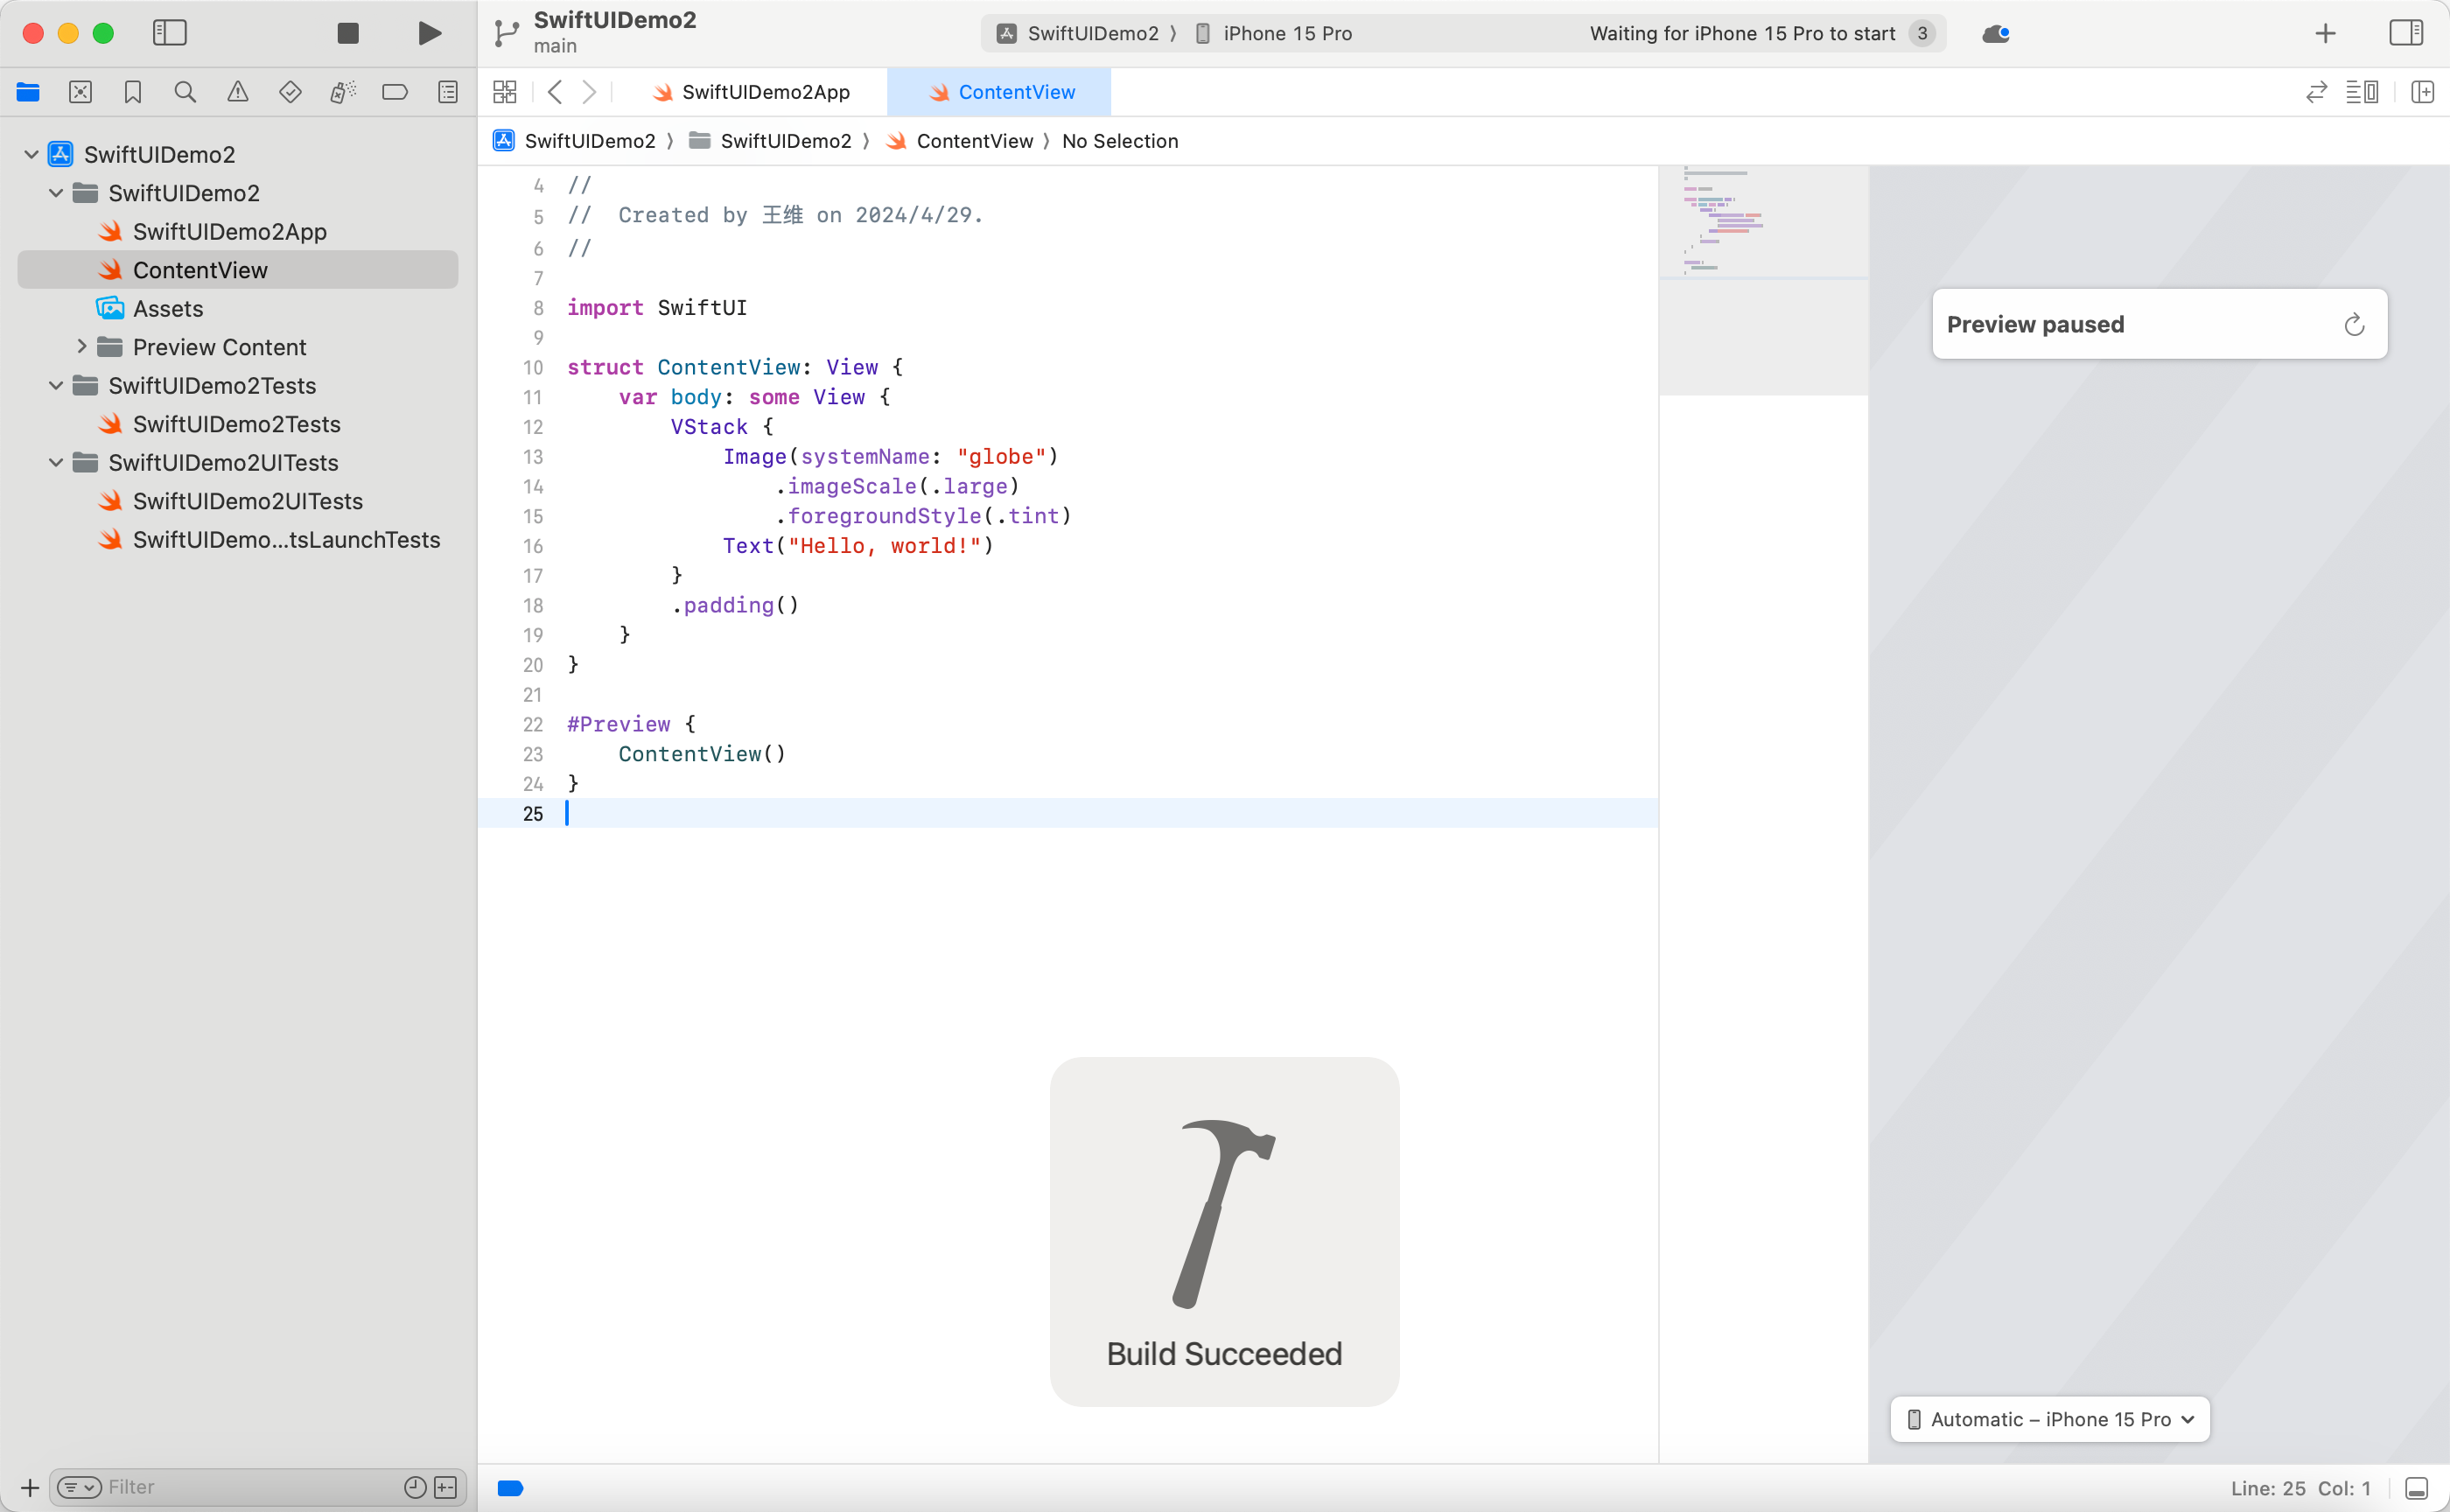Add an editor on the right
The image size is (2450, 1512).
tap(2422, 92)
